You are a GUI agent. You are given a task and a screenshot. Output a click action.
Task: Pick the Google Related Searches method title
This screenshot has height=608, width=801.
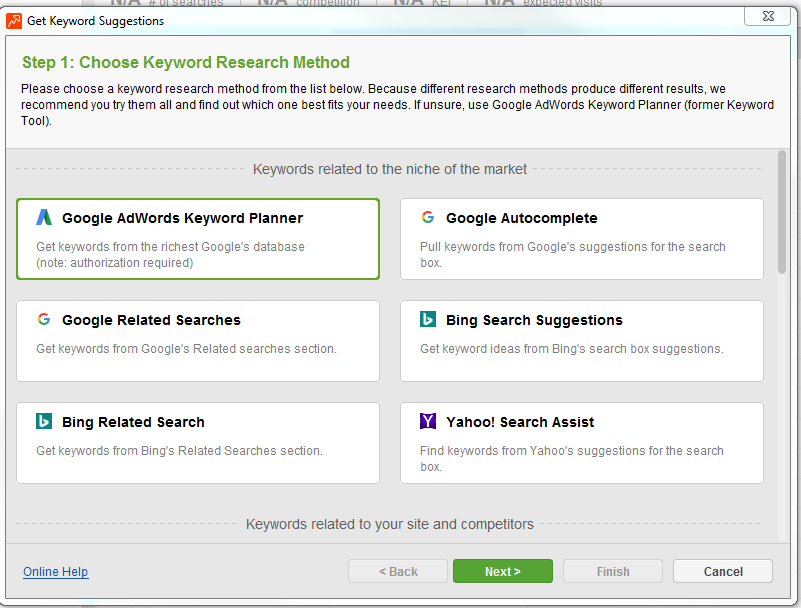[151, 320]
